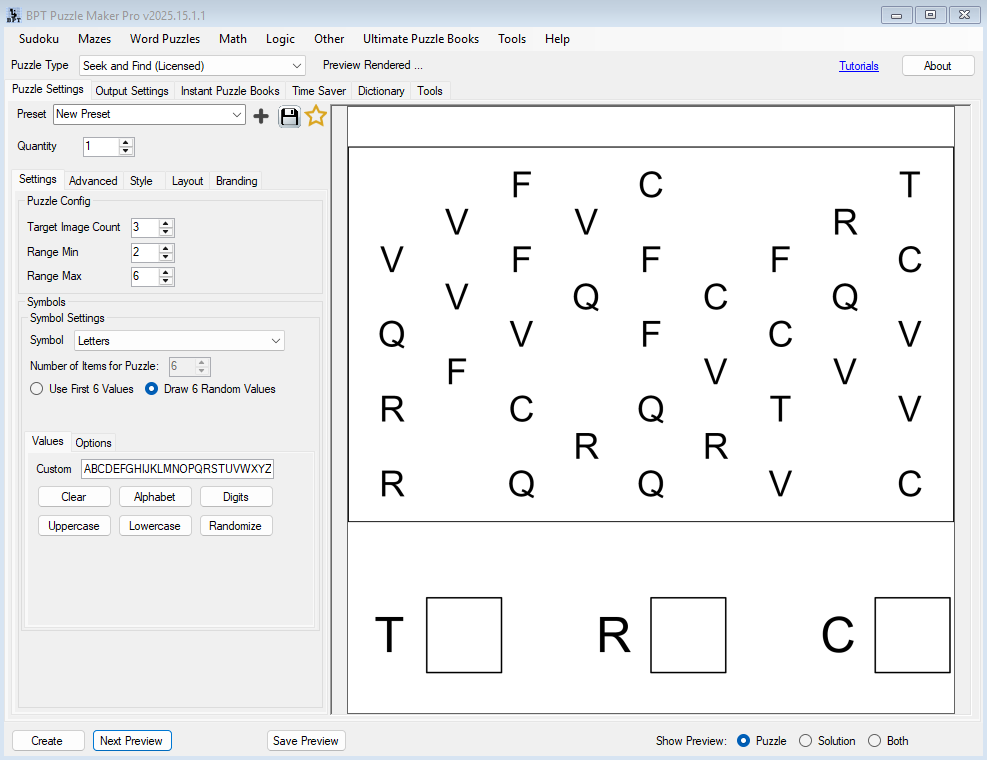
Task: Click the floppy disk save preset icon
Action: [x=289, y=116]
